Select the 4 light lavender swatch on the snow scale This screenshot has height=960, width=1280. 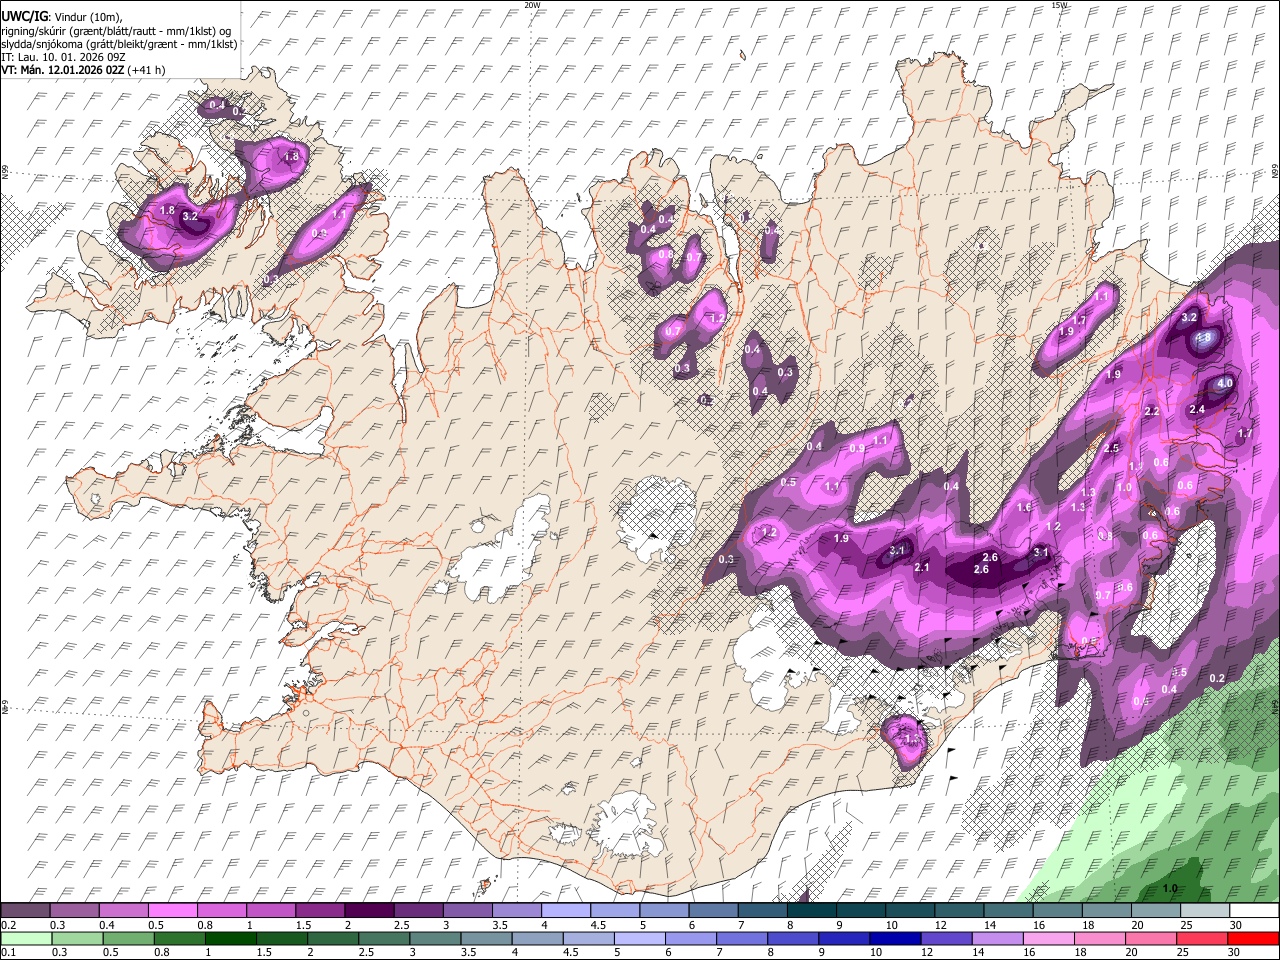tap(566, 911)
